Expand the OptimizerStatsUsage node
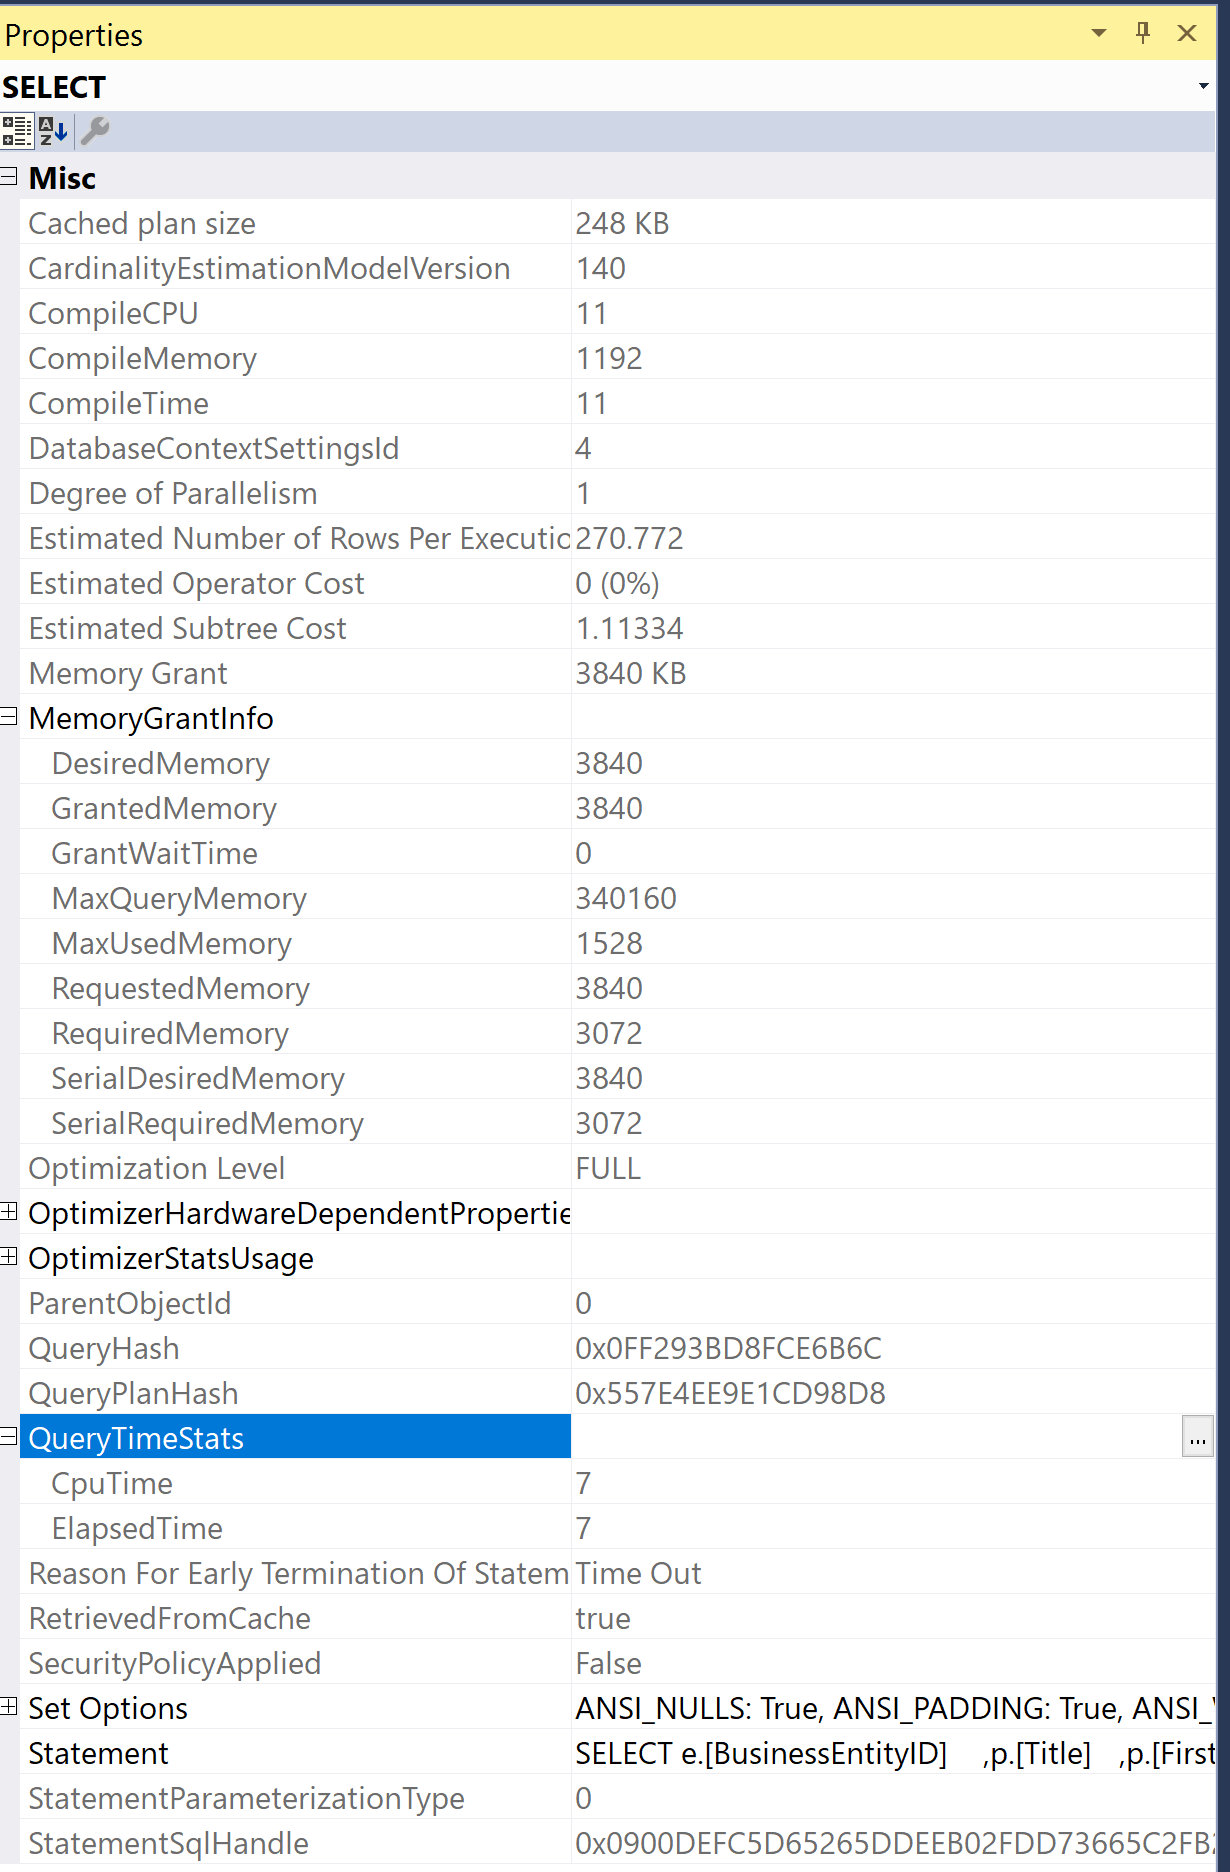 point(9,1257)
